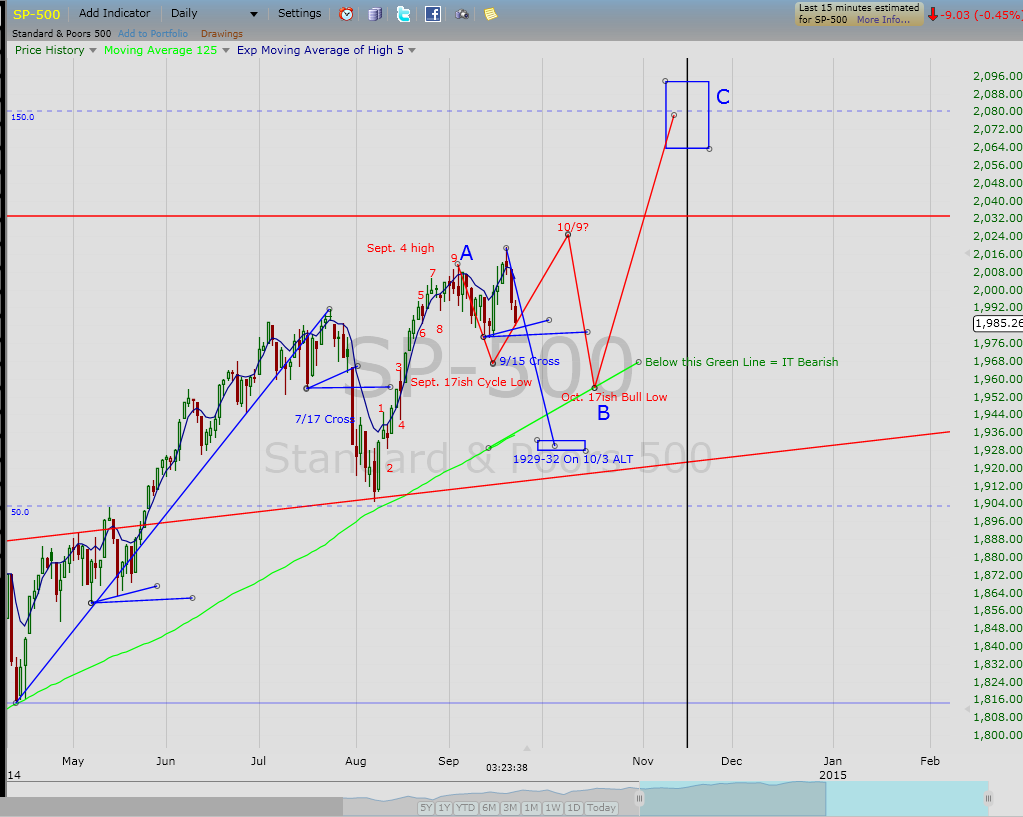This screenshot has height=817, width=1023.
Task: Click the large blue letter B label
Action: click(603, 413)
